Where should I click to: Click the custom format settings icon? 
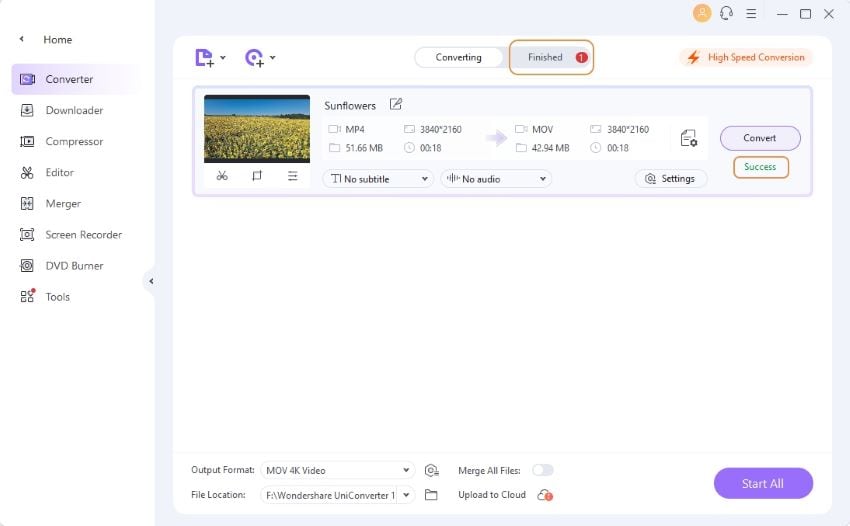coord(432,471)
